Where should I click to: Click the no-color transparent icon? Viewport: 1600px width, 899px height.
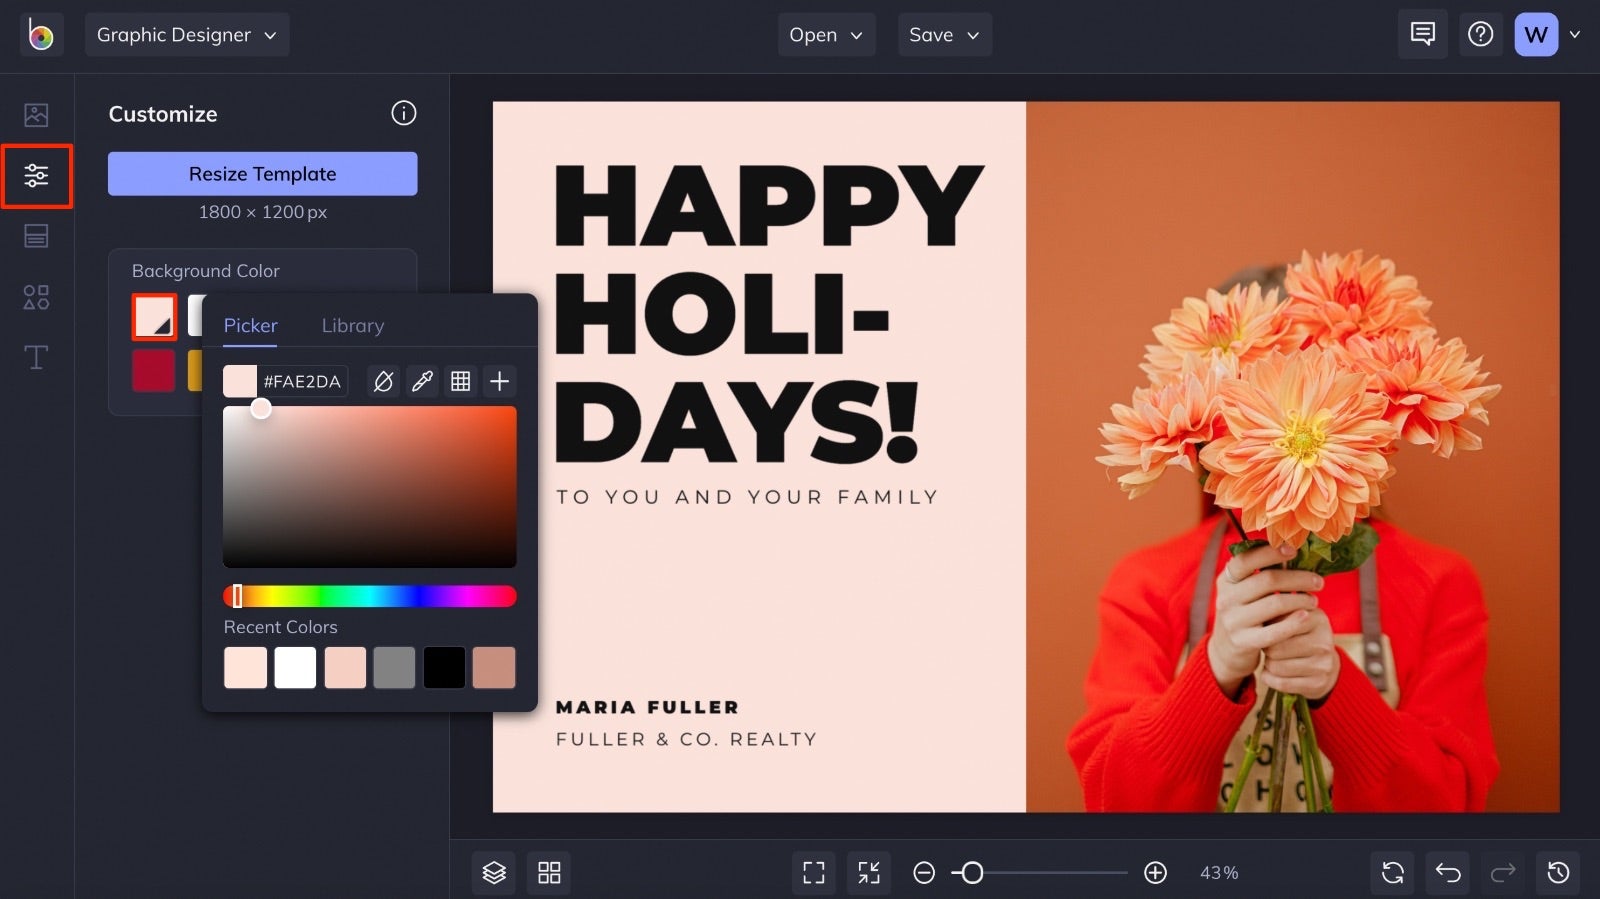(383, 381)
